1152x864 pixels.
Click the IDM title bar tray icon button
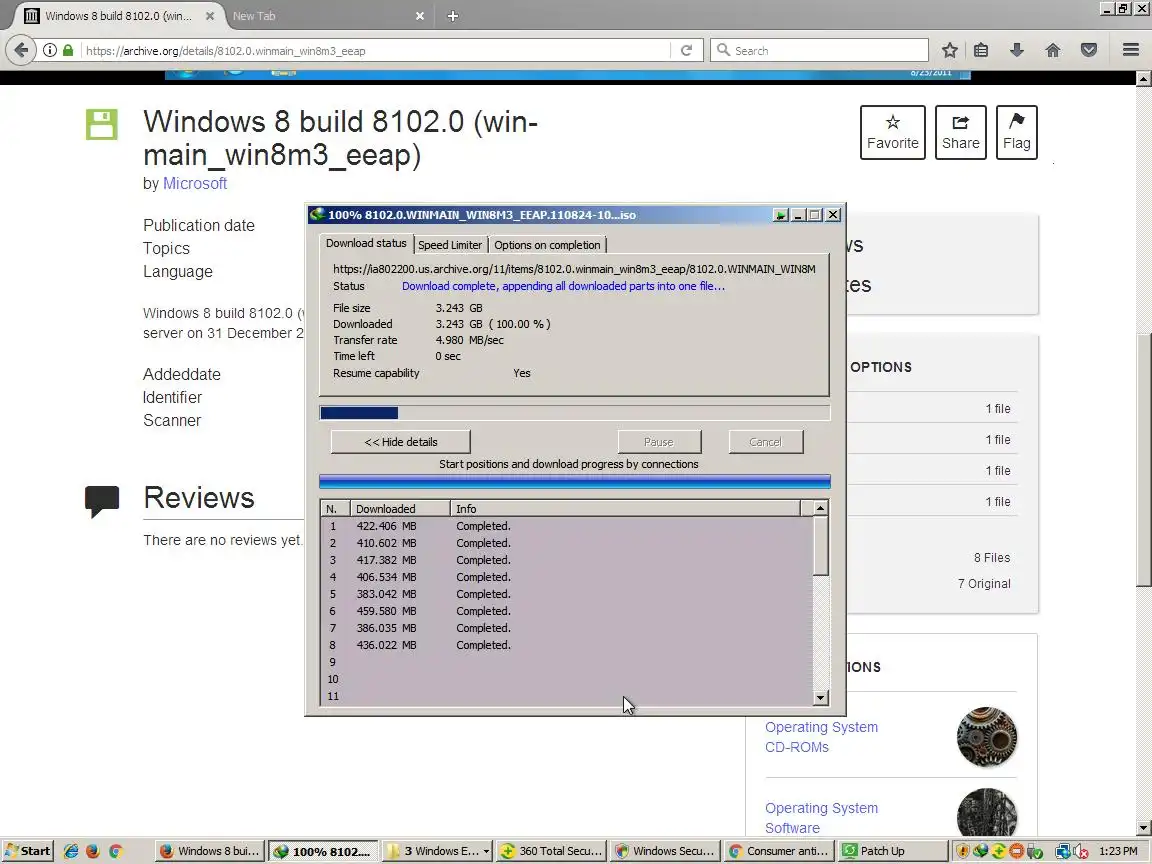click(780, 215)
